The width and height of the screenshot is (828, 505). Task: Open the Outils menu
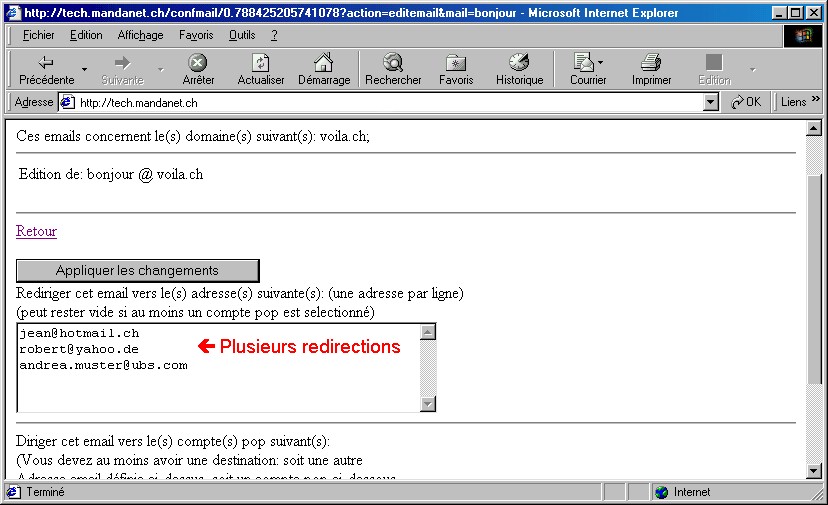[241, 35]
